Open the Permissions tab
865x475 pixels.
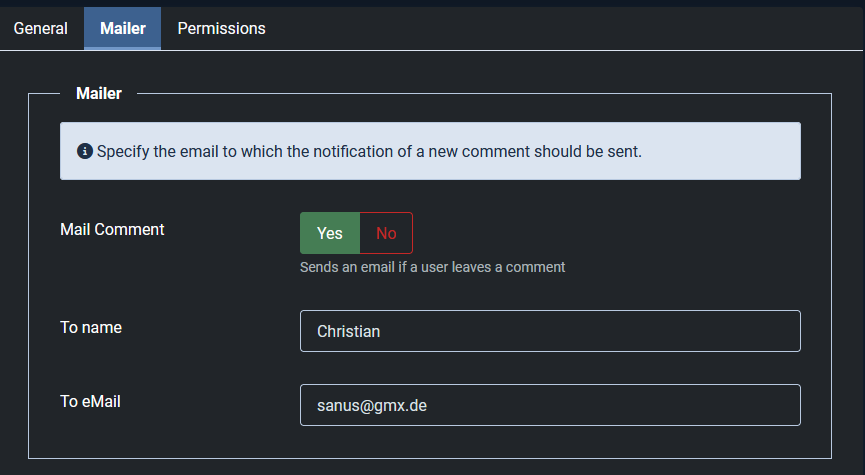221,29
